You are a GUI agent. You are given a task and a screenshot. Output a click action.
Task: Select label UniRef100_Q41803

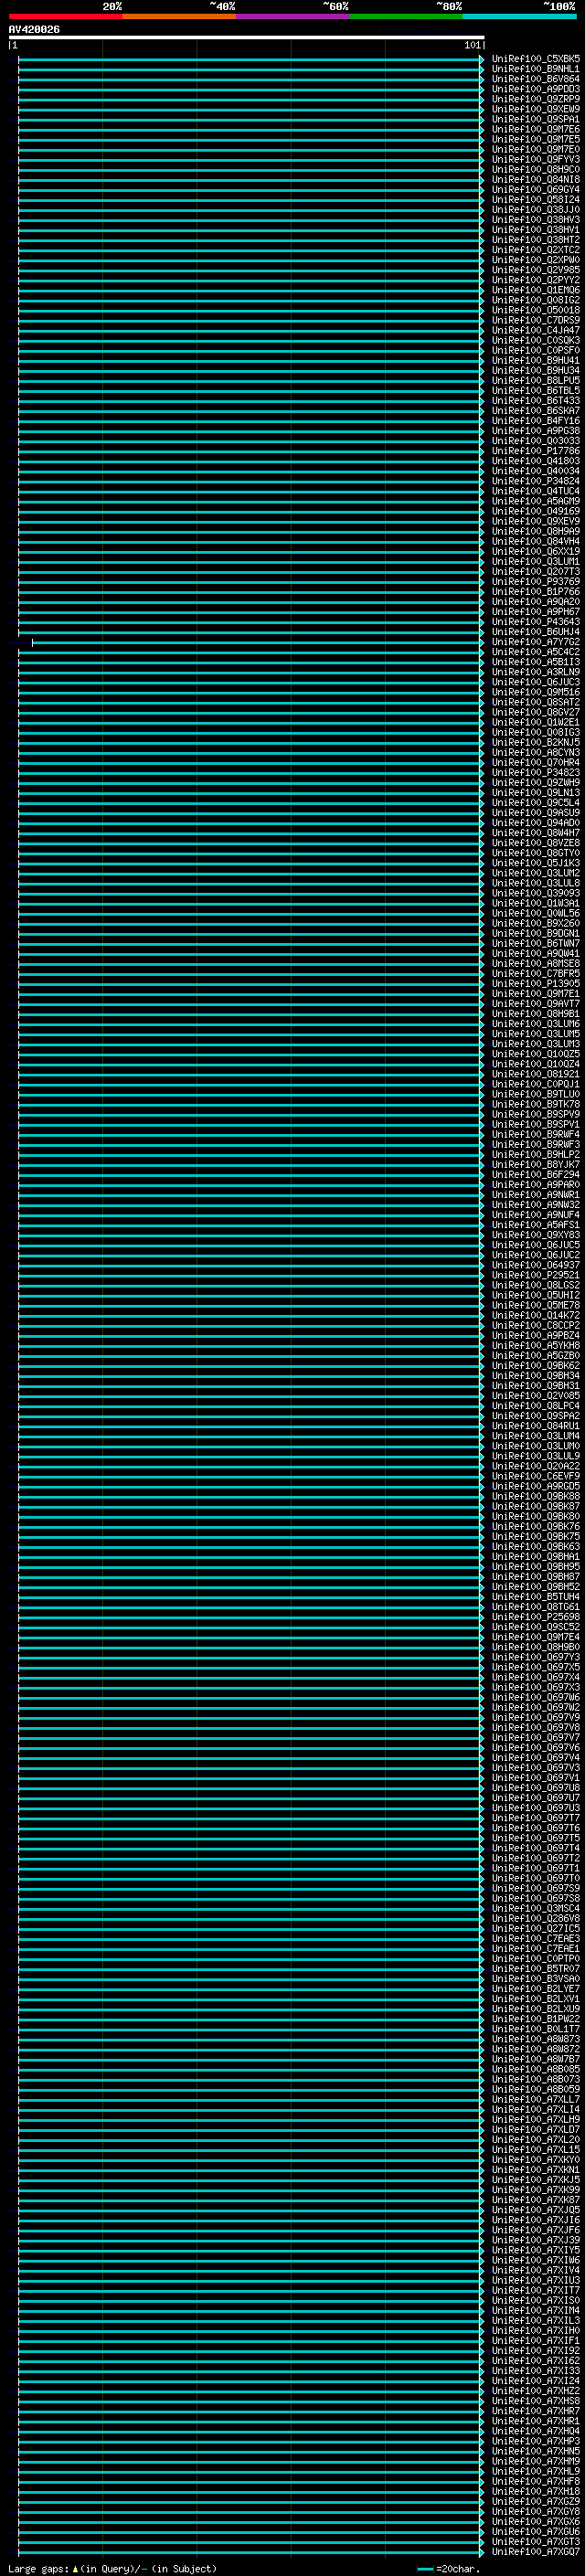coord(536,461)
